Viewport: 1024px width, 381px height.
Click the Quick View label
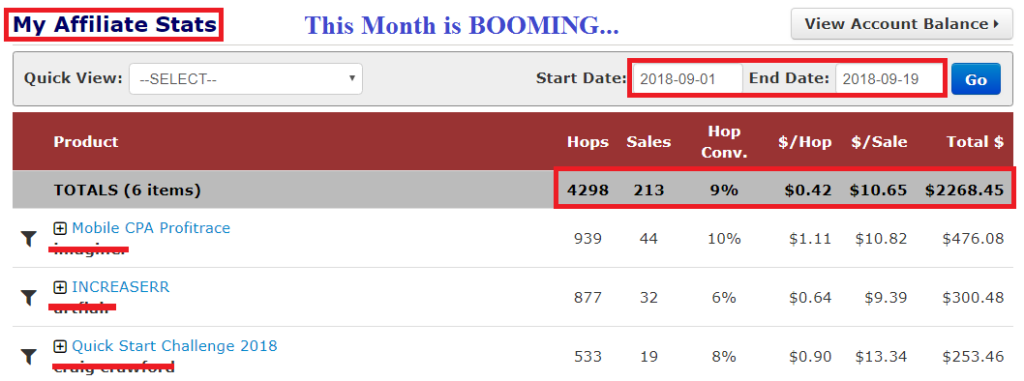coord(73,78)
